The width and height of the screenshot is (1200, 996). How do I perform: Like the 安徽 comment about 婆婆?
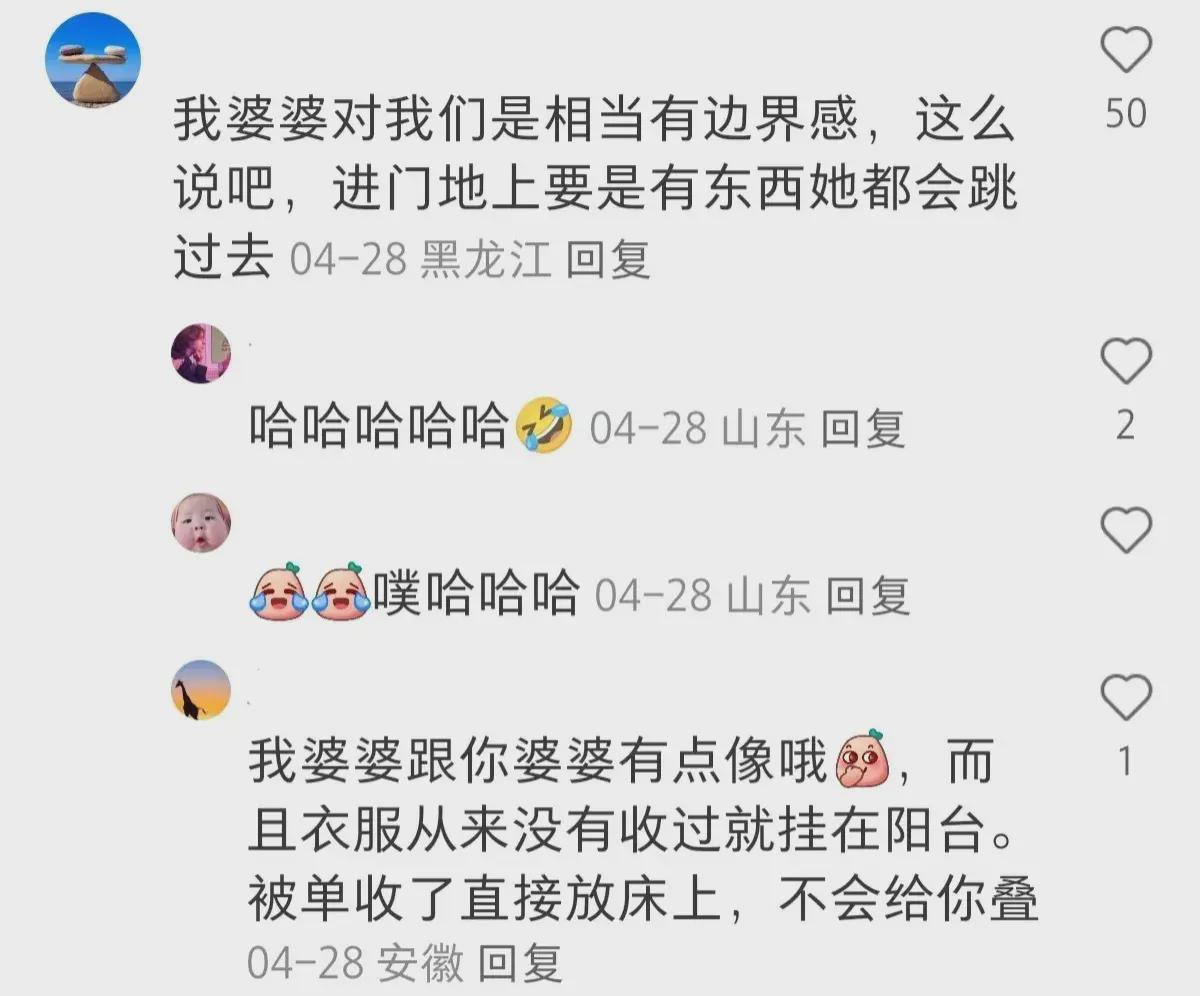click(x=1126, y=696)
